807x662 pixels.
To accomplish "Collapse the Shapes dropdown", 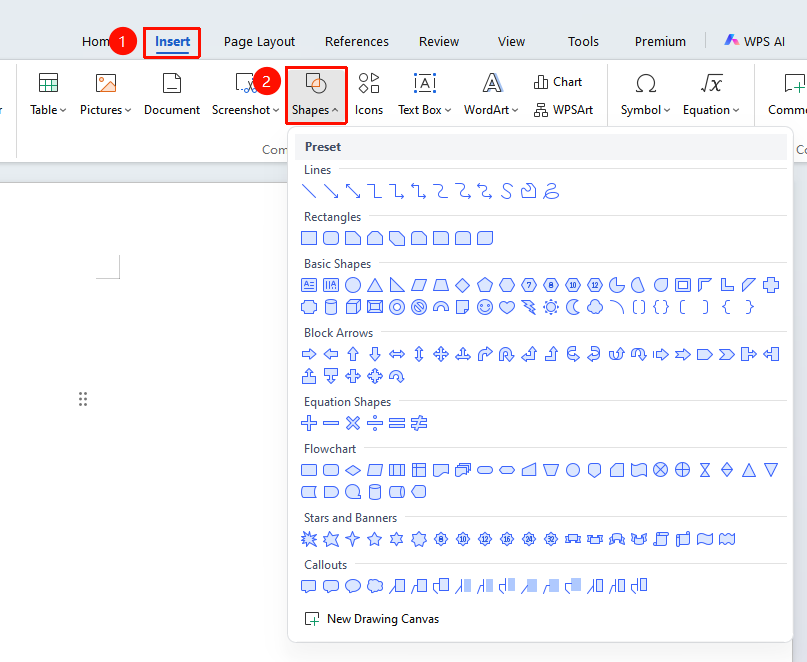I will (x=316, y=95).
